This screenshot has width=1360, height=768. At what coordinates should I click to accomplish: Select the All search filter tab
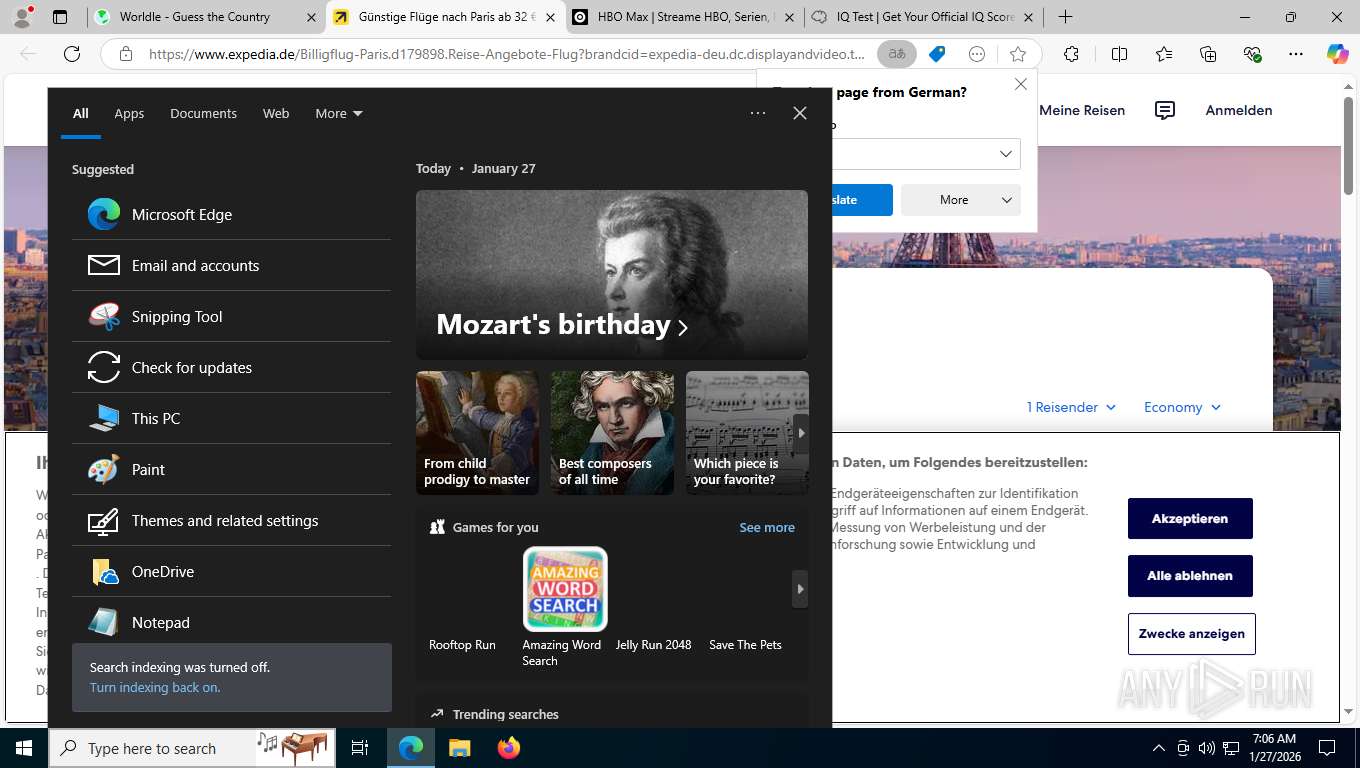coord(80,113)
